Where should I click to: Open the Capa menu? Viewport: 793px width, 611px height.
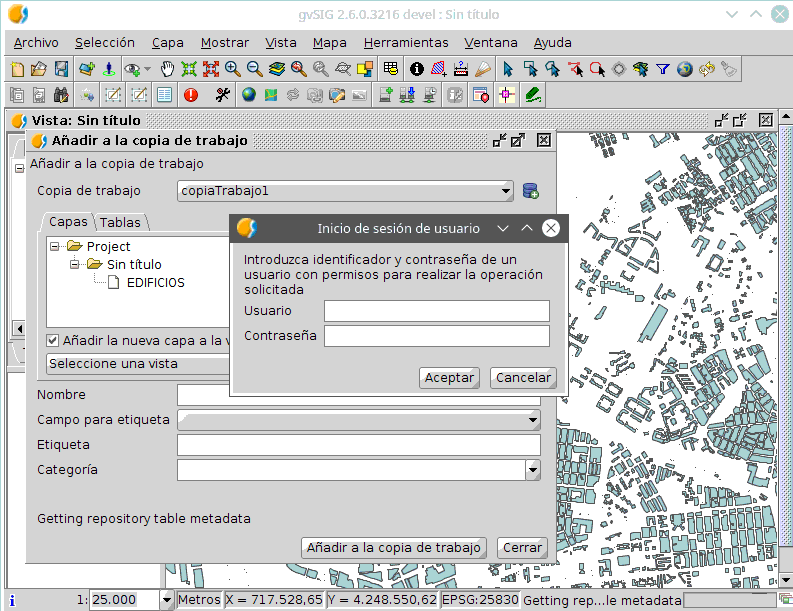167,43
